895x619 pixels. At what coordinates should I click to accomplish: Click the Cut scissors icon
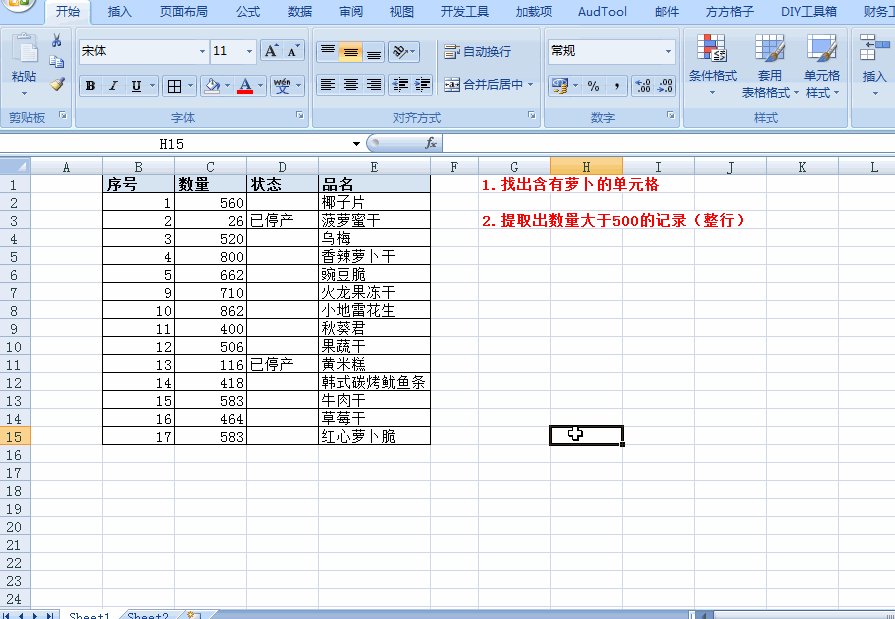(57, 41)
